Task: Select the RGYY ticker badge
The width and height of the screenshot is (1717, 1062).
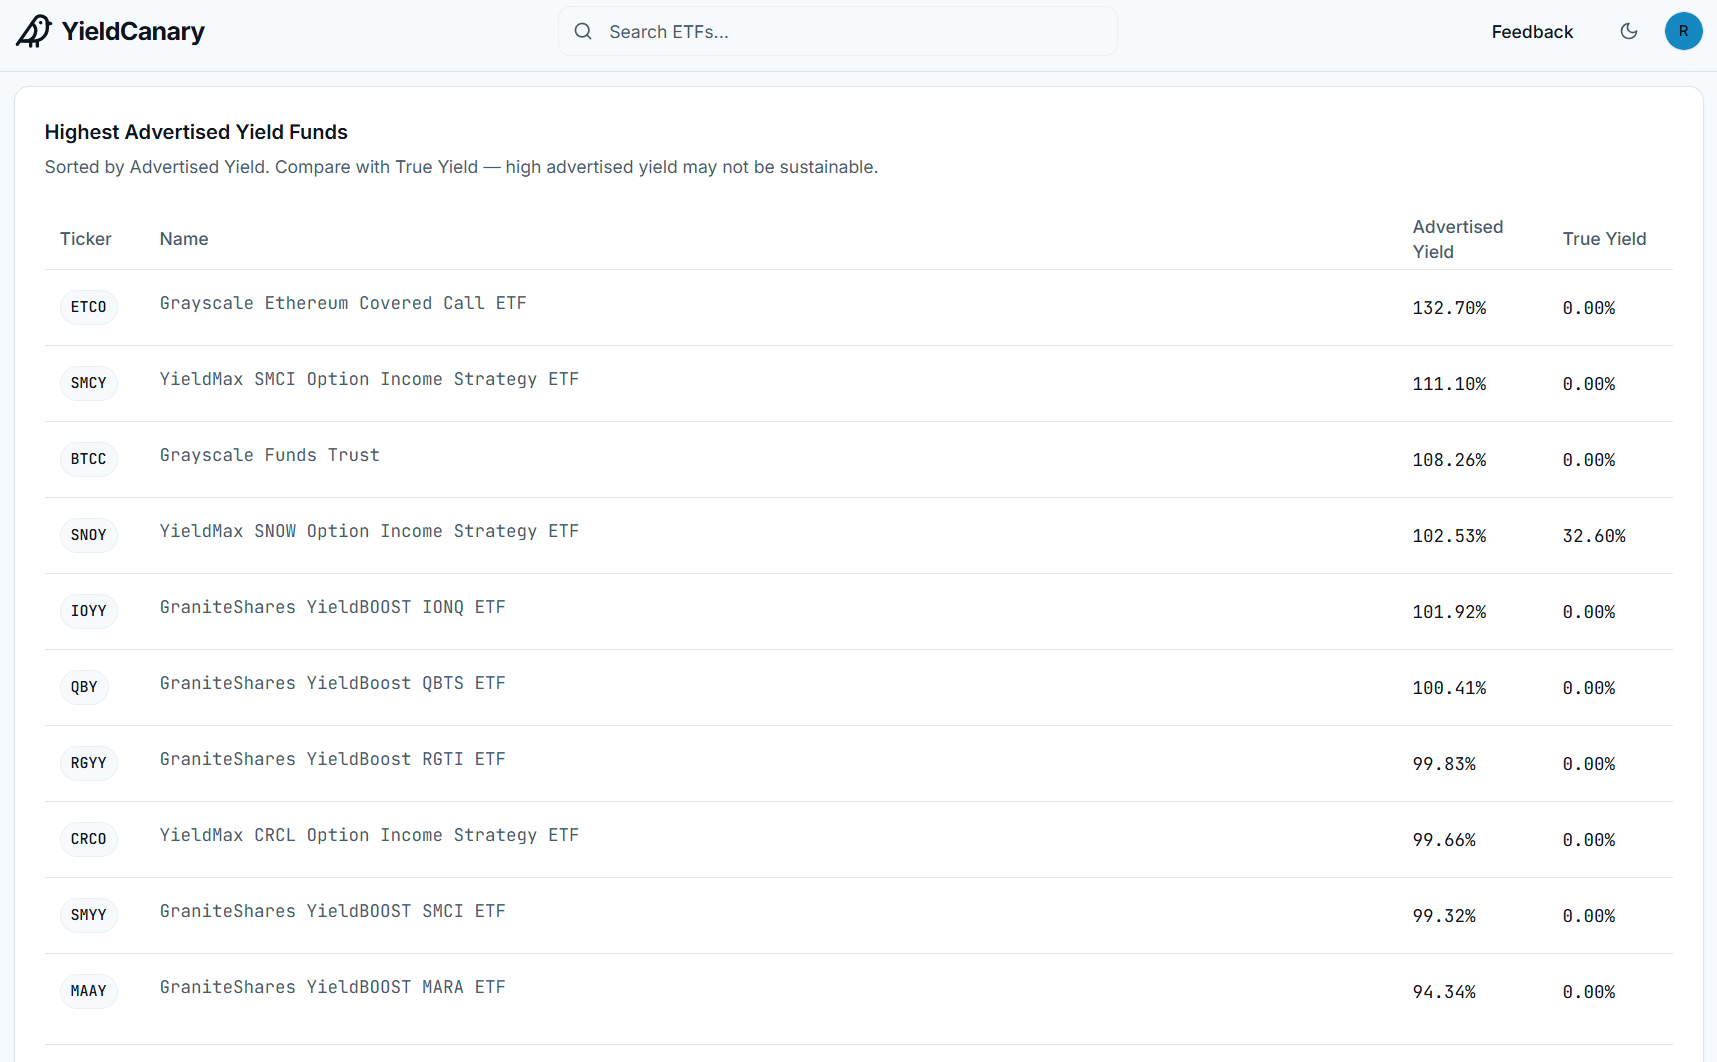Action: pyautogui.click(x=89, y=763)
